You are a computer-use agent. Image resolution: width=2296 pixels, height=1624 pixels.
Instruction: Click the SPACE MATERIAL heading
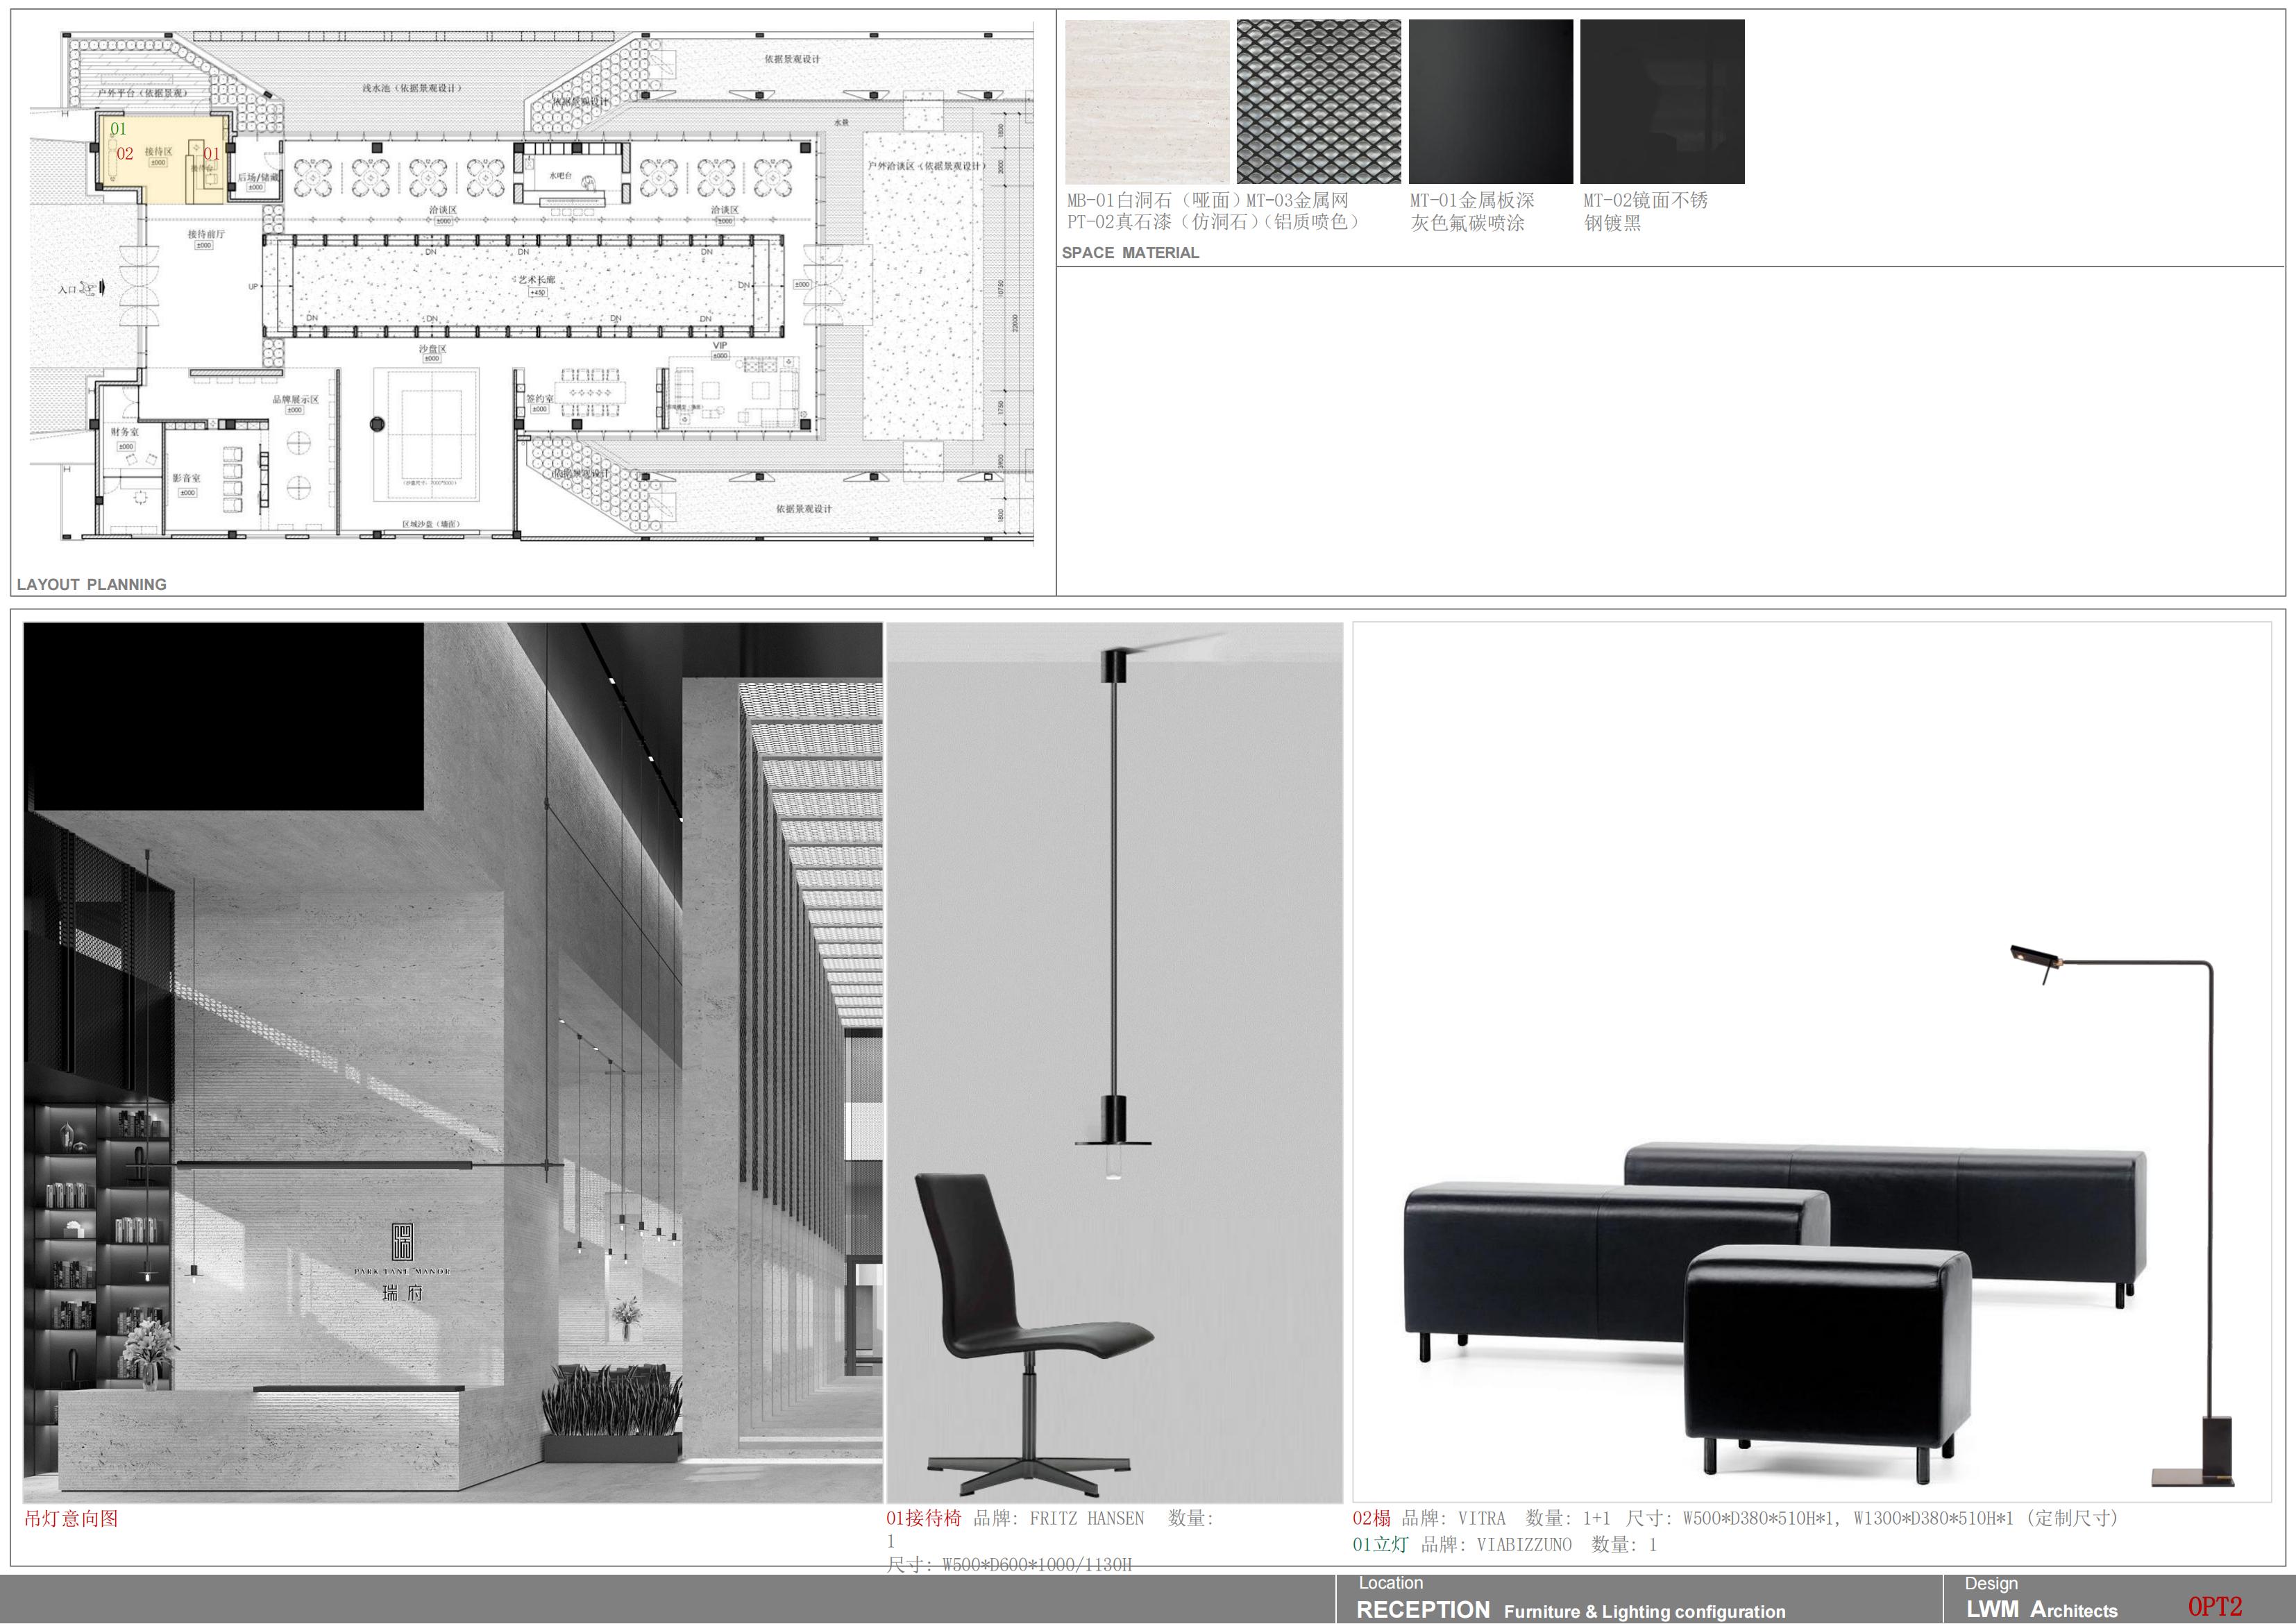[1130, 253]
